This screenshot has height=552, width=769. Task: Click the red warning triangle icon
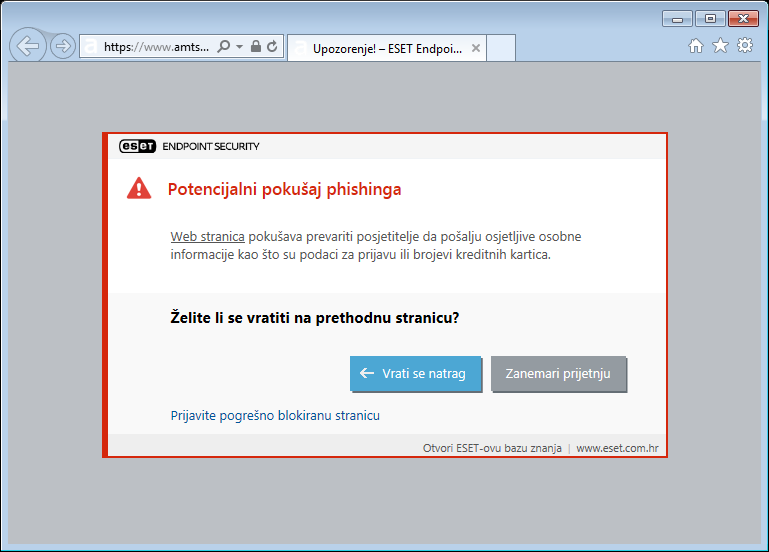point(139,188)
